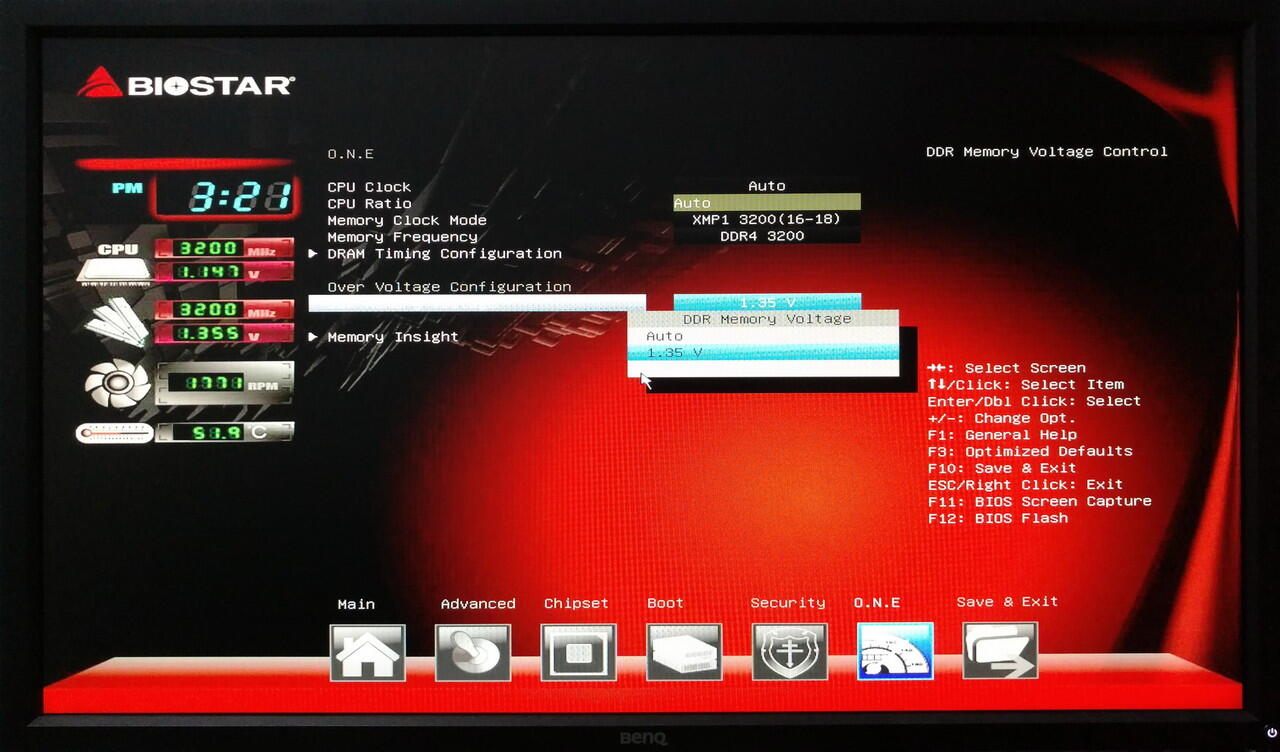
Task: Open the Main home icon
Action: pyautogui.click(x=368, y=652)
